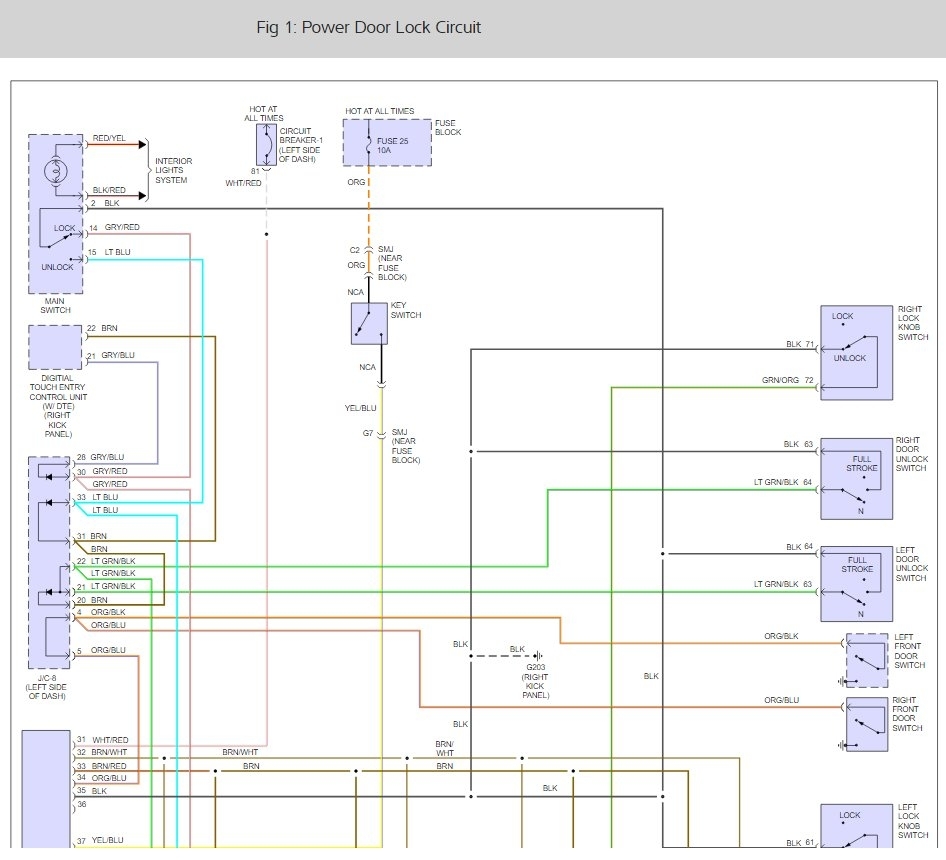Click the Circuit Breaker 1 symbol

coord(265,144)
